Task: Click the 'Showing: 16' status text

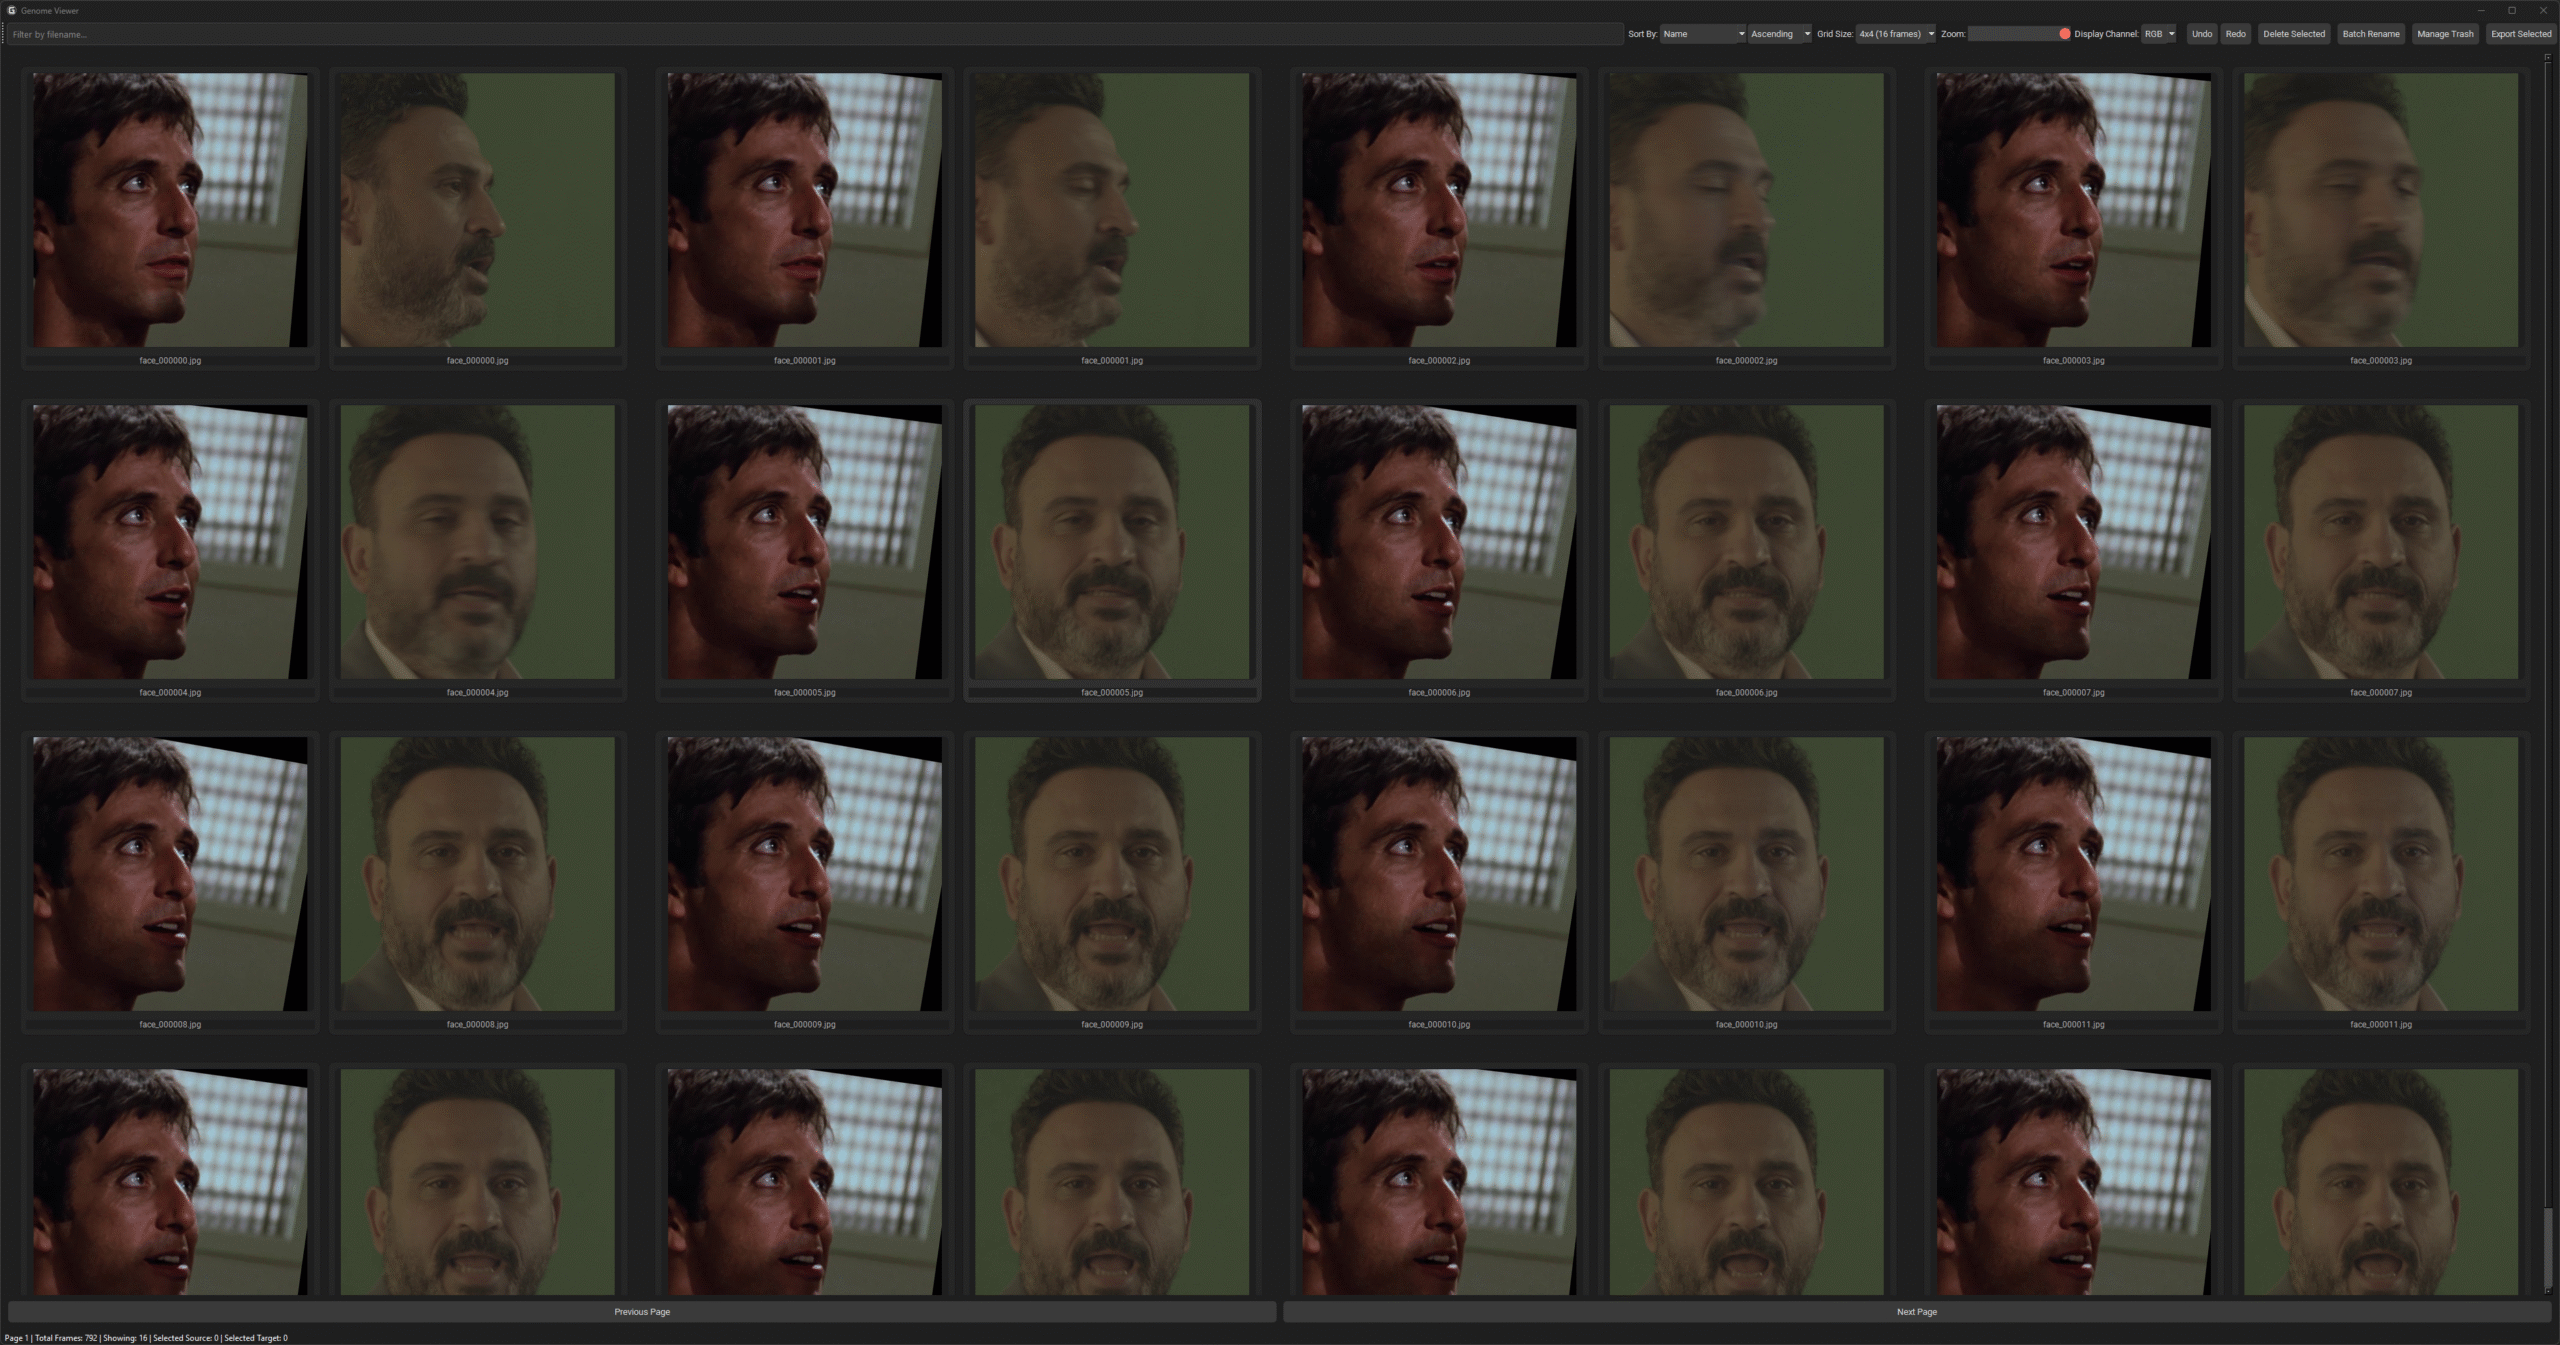Action: pyautogui.click(x=125, y=1338)
